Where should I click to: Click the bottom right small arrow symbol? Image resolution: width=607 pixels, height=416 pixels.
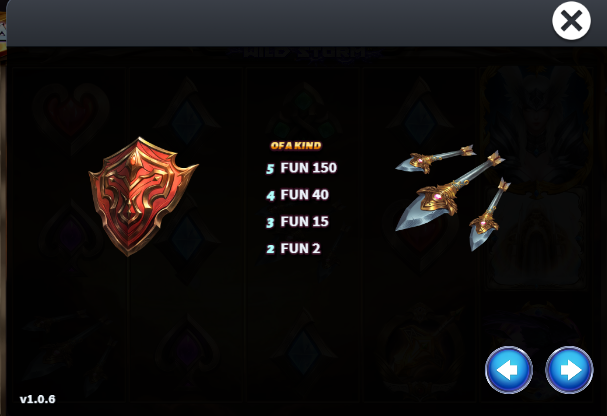489,214
